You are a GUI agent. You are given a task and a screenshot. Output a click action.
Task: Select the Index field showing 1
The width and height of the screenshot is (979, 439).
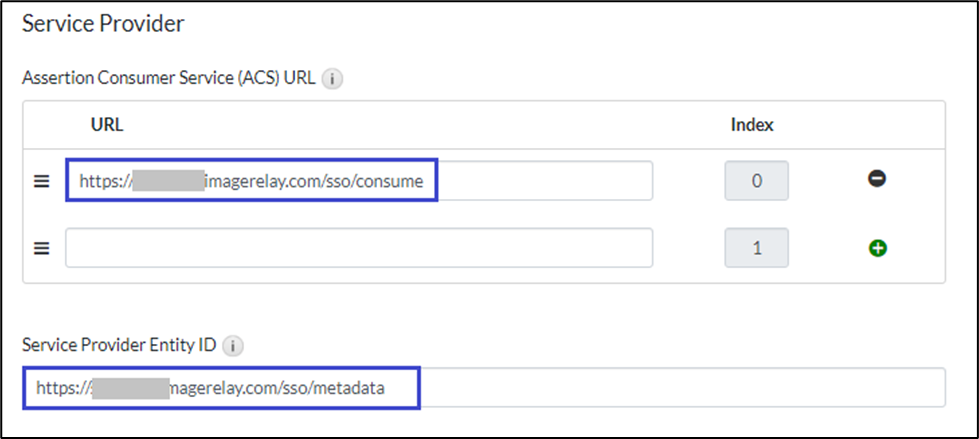[x=756, y=248]
